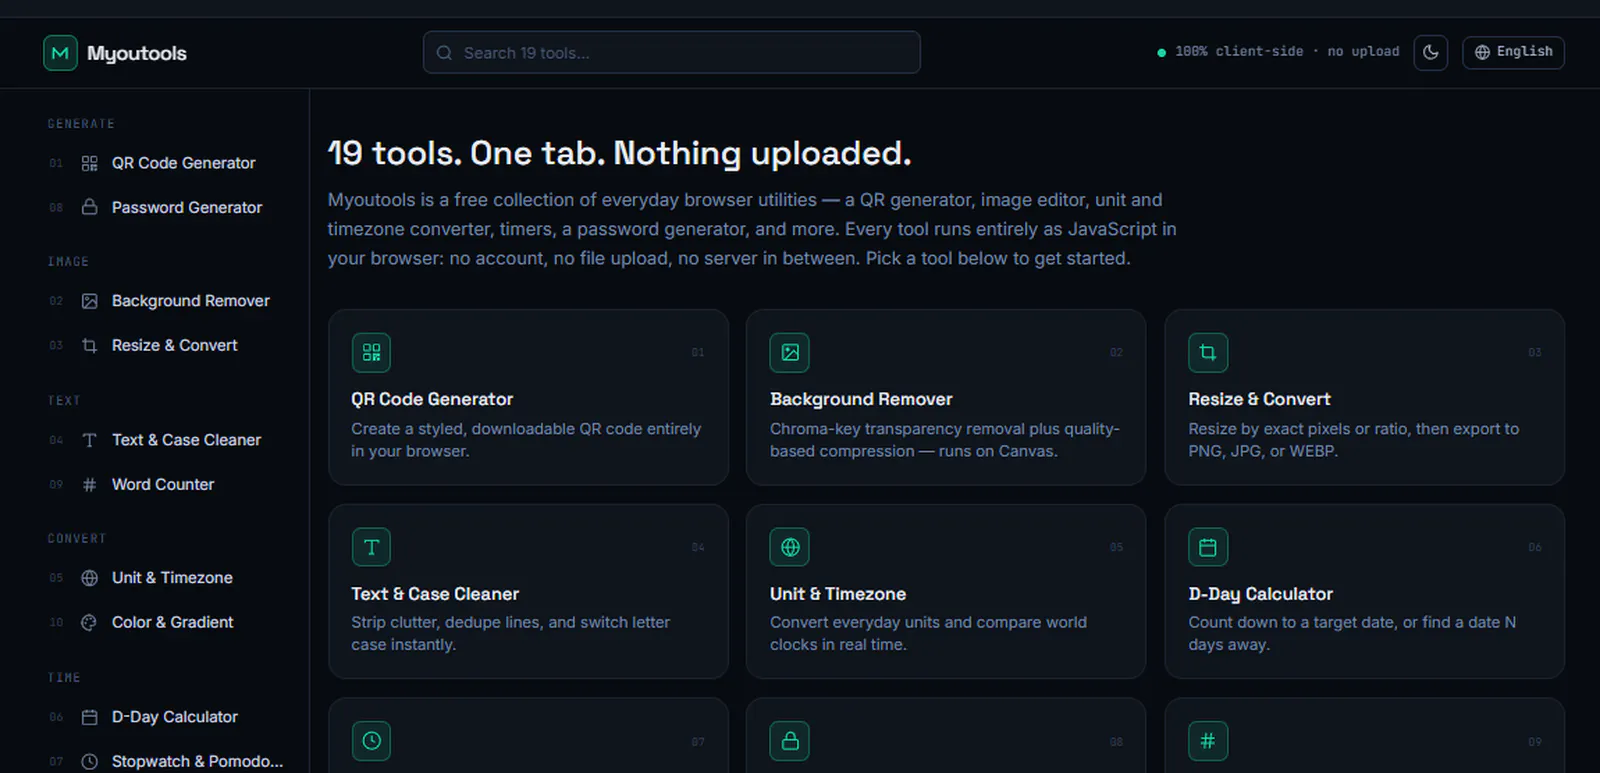This screenshot has height=773, width=1600.
Task: Click the globe icon in language button
Action: (x=1482, y=52)
